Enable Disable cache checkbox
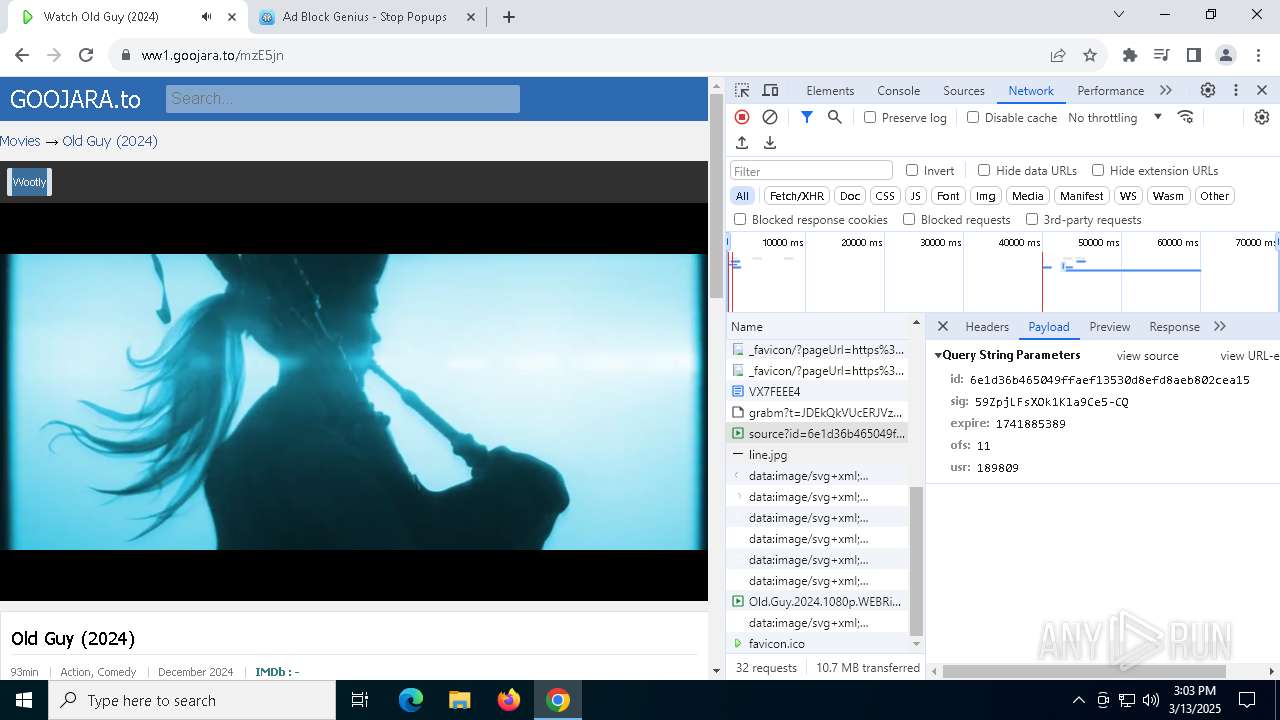The width and height of the screenshot is (1280, 720). click(973, 117)
